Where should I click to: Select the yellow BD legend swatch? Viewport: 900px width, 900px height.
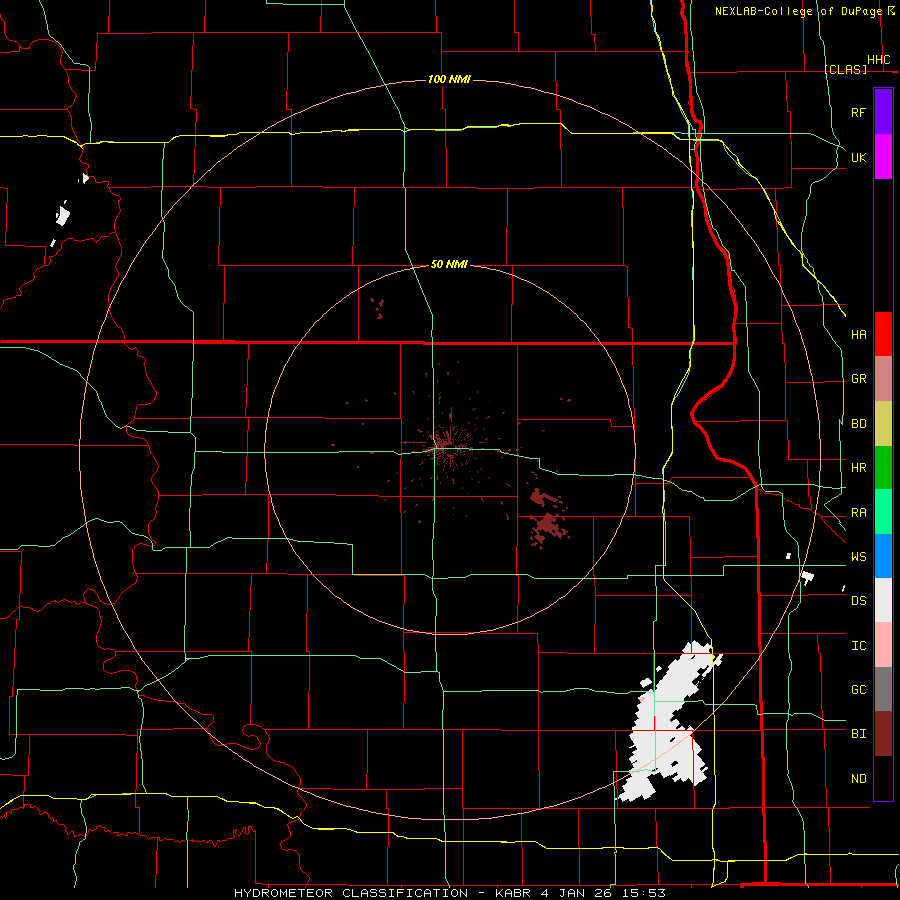(x=883, y=424)
